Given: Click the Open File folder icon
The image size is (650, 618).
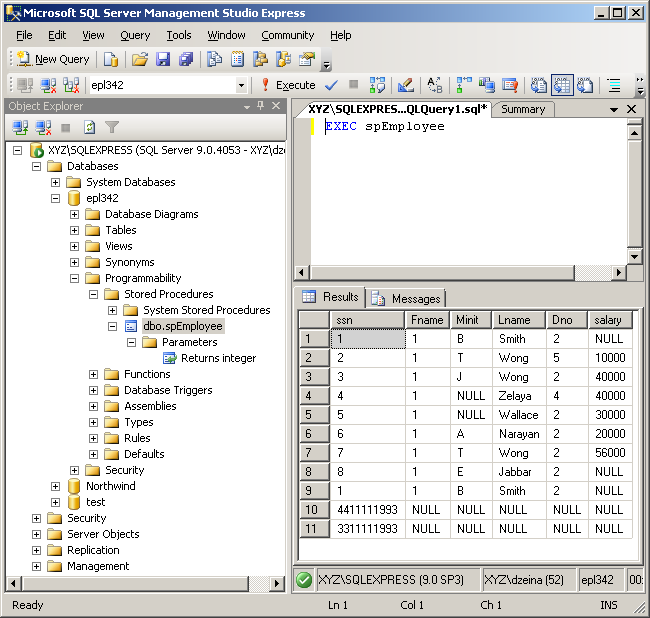Looking at the screenshot, I should click(x=140, y=59).
